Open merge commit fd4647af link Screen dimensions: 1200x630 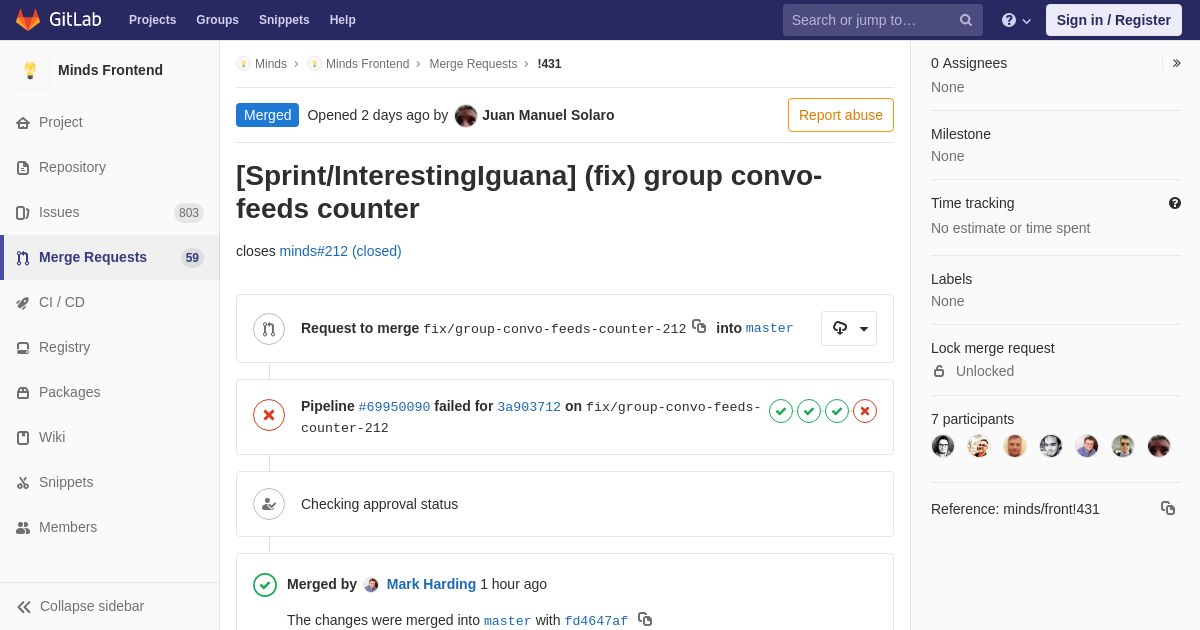click(596, 621)
